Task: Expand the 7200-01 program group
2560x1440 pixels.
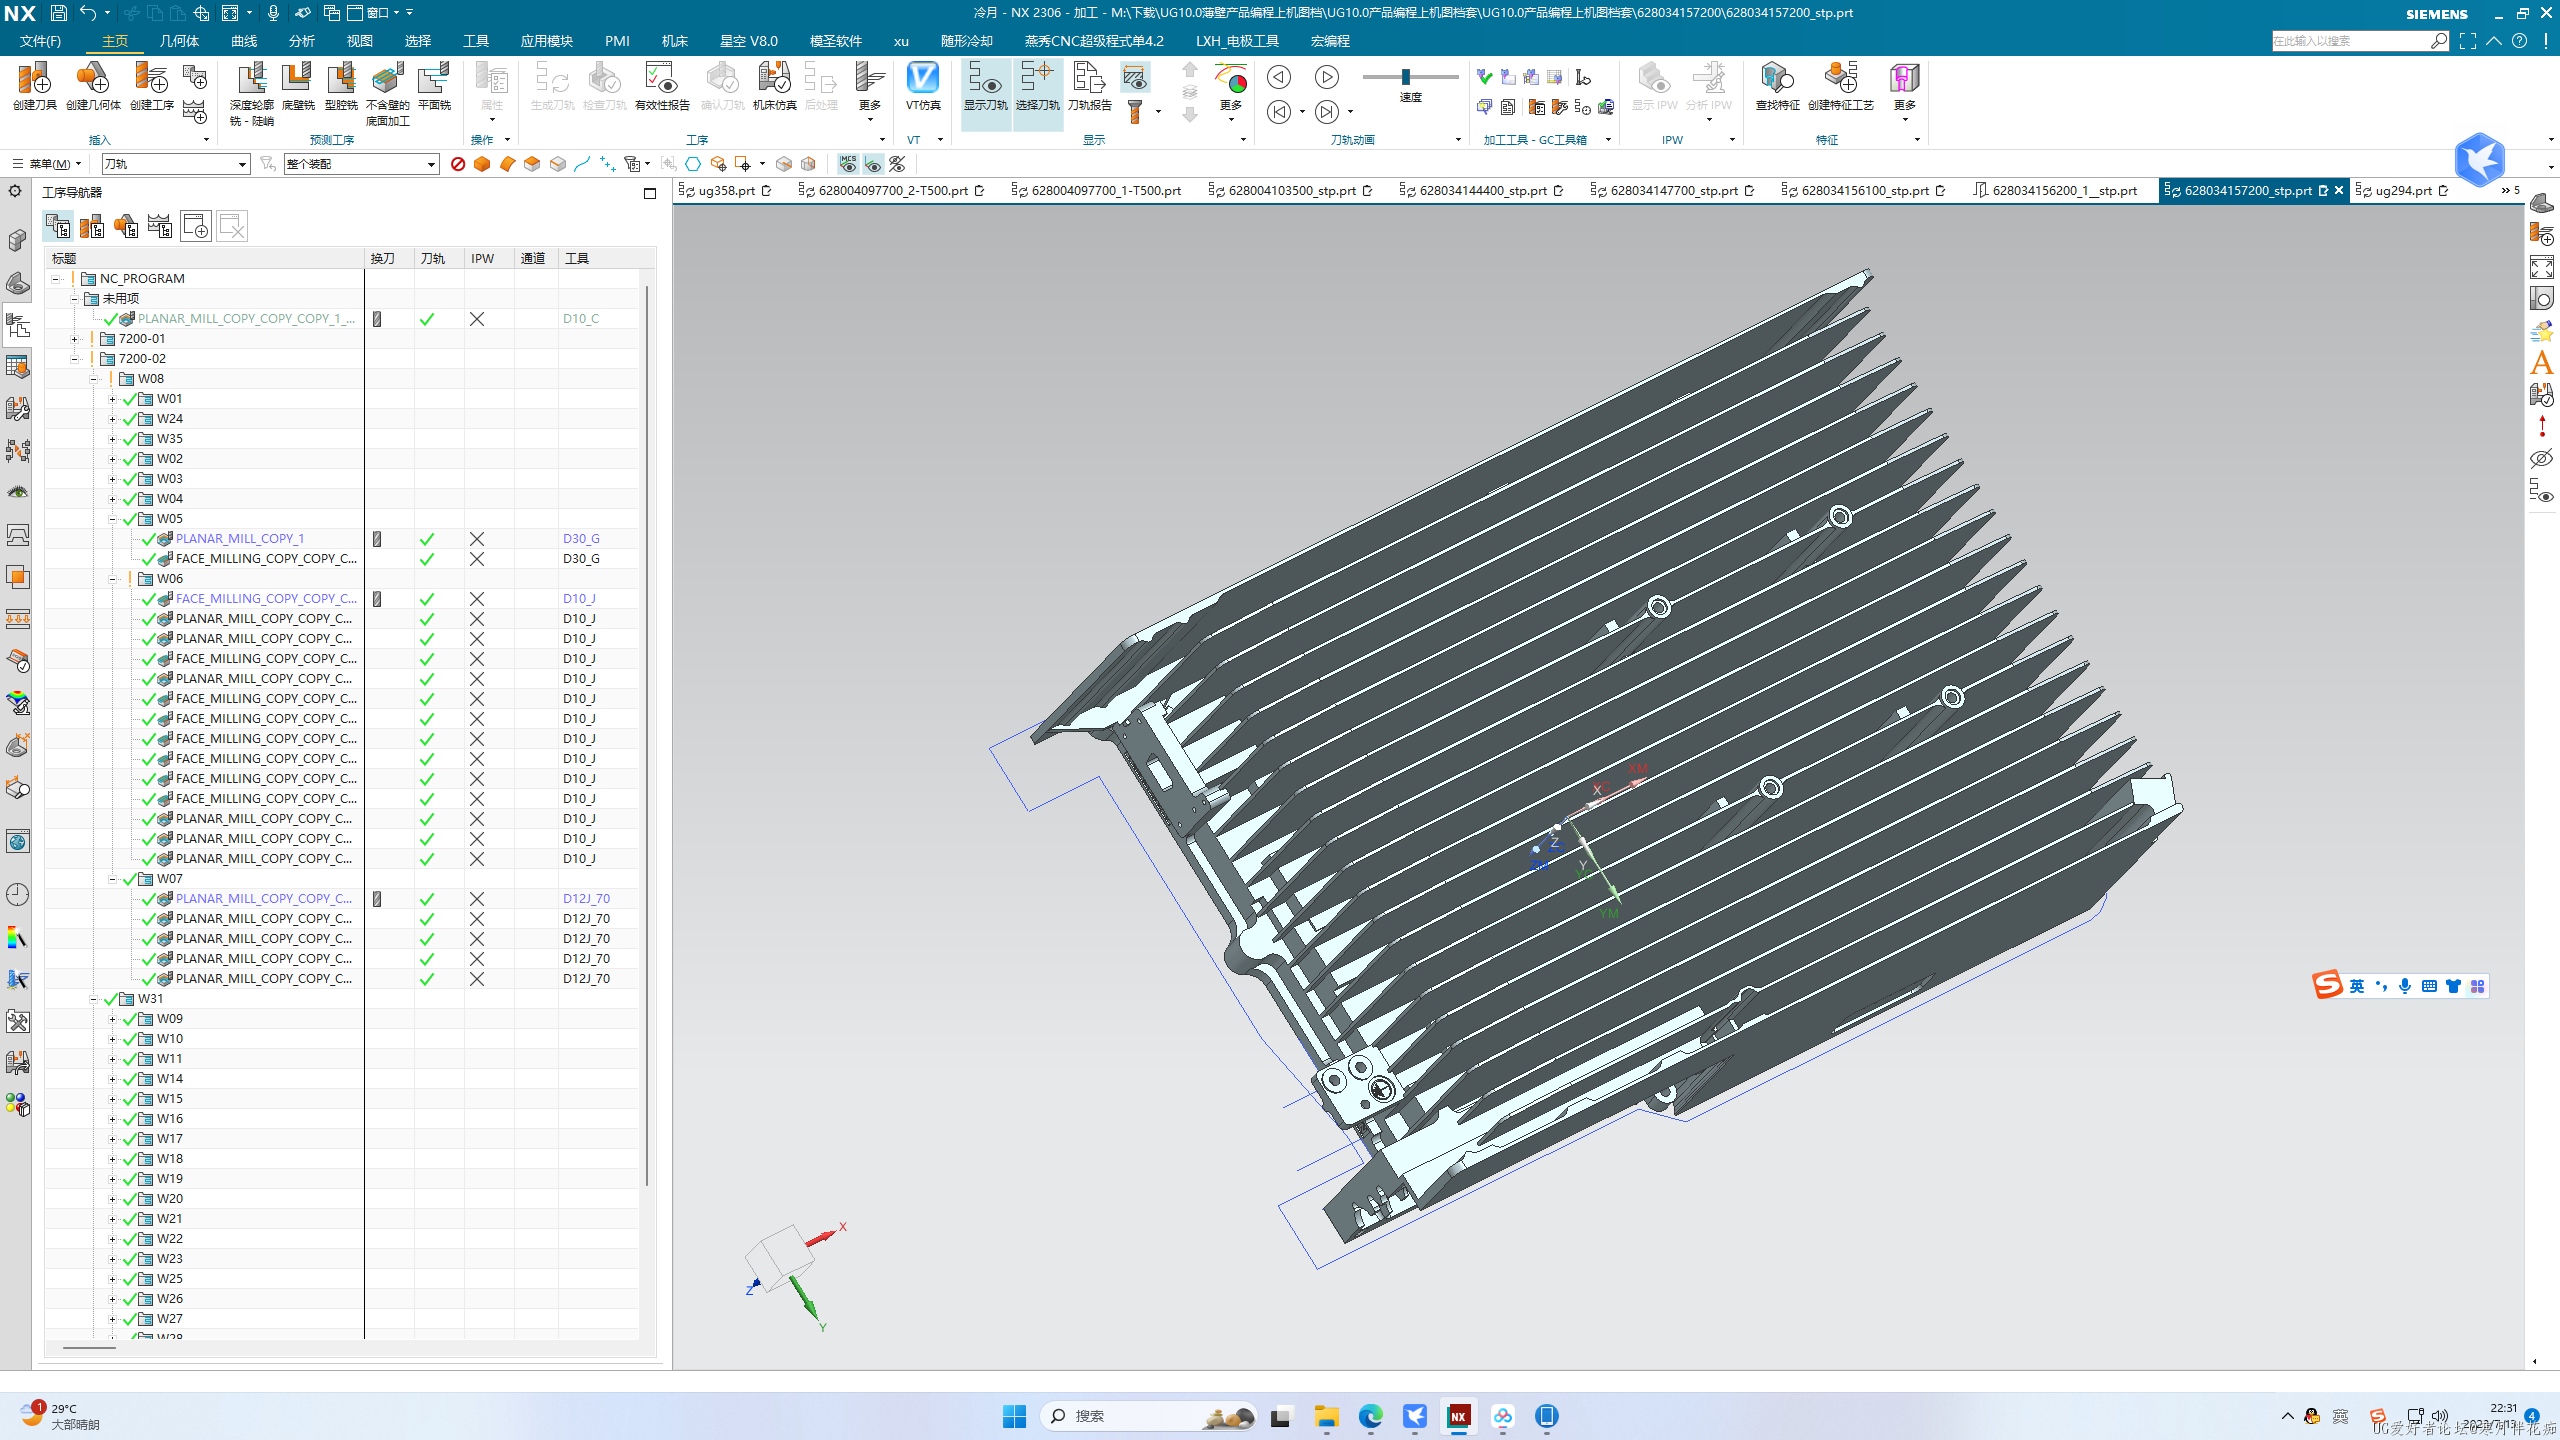Action: [x=75, y=339]
